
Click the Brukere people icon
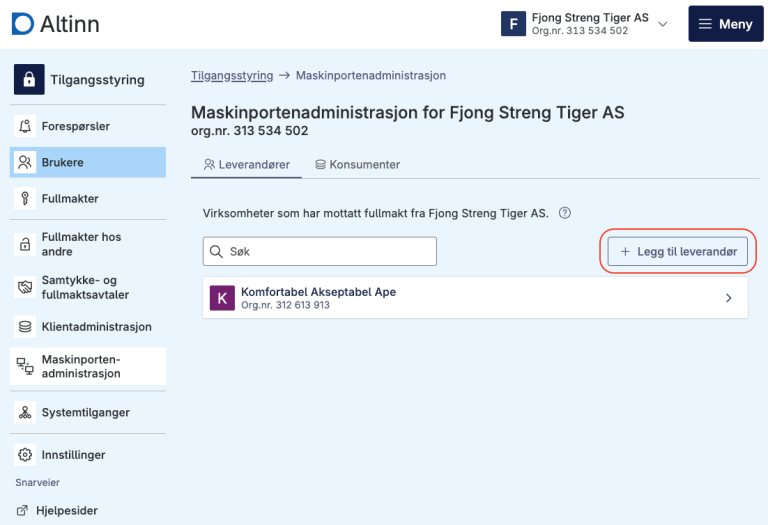point(25,162)
